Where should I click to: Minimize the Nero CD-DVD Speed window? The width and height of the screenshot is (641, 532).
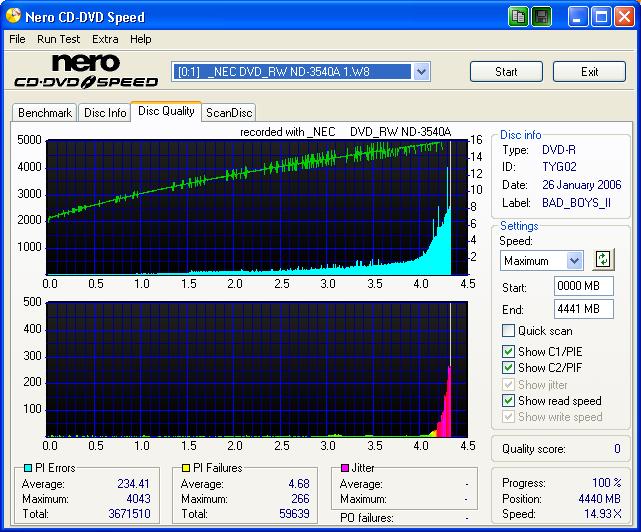(577, 16)
